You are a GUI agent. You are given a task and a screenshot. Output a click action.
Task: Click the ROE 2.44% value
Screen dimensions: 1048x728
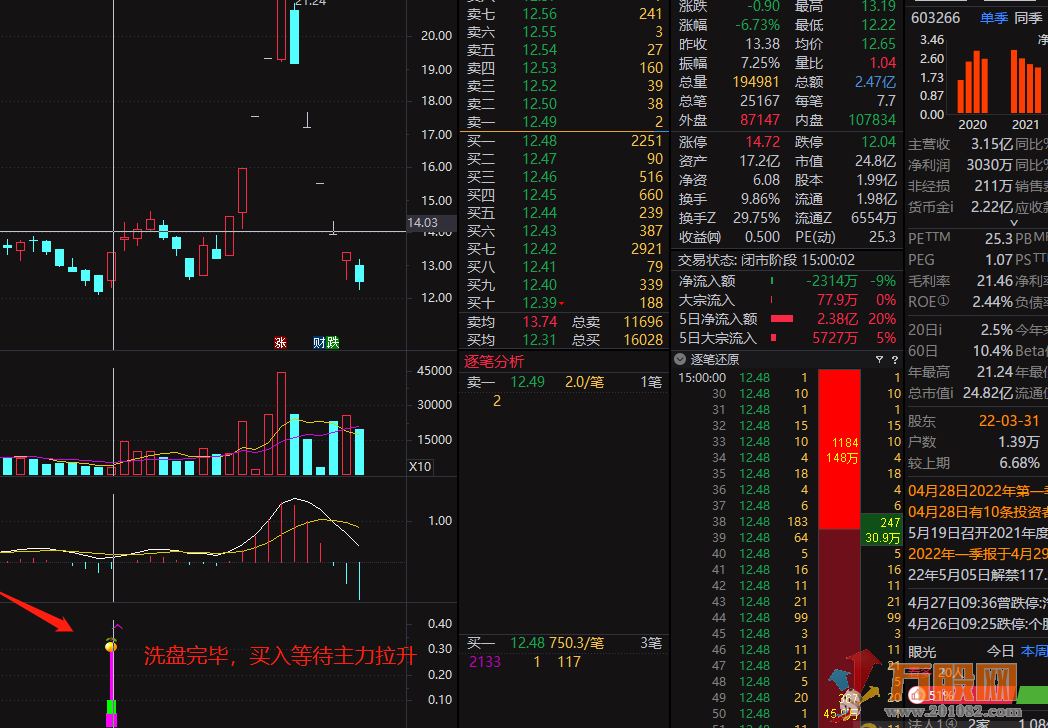(993, 301)
